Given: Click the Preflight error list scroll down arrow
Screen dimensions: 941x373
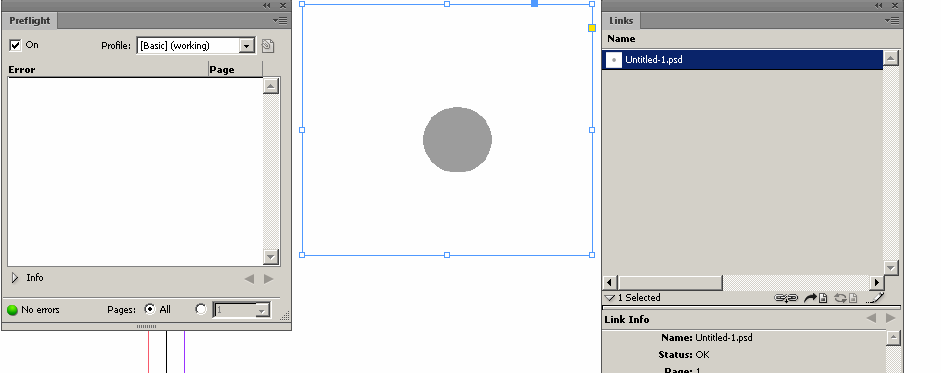Looking at the screenshot, I should 271,257.
